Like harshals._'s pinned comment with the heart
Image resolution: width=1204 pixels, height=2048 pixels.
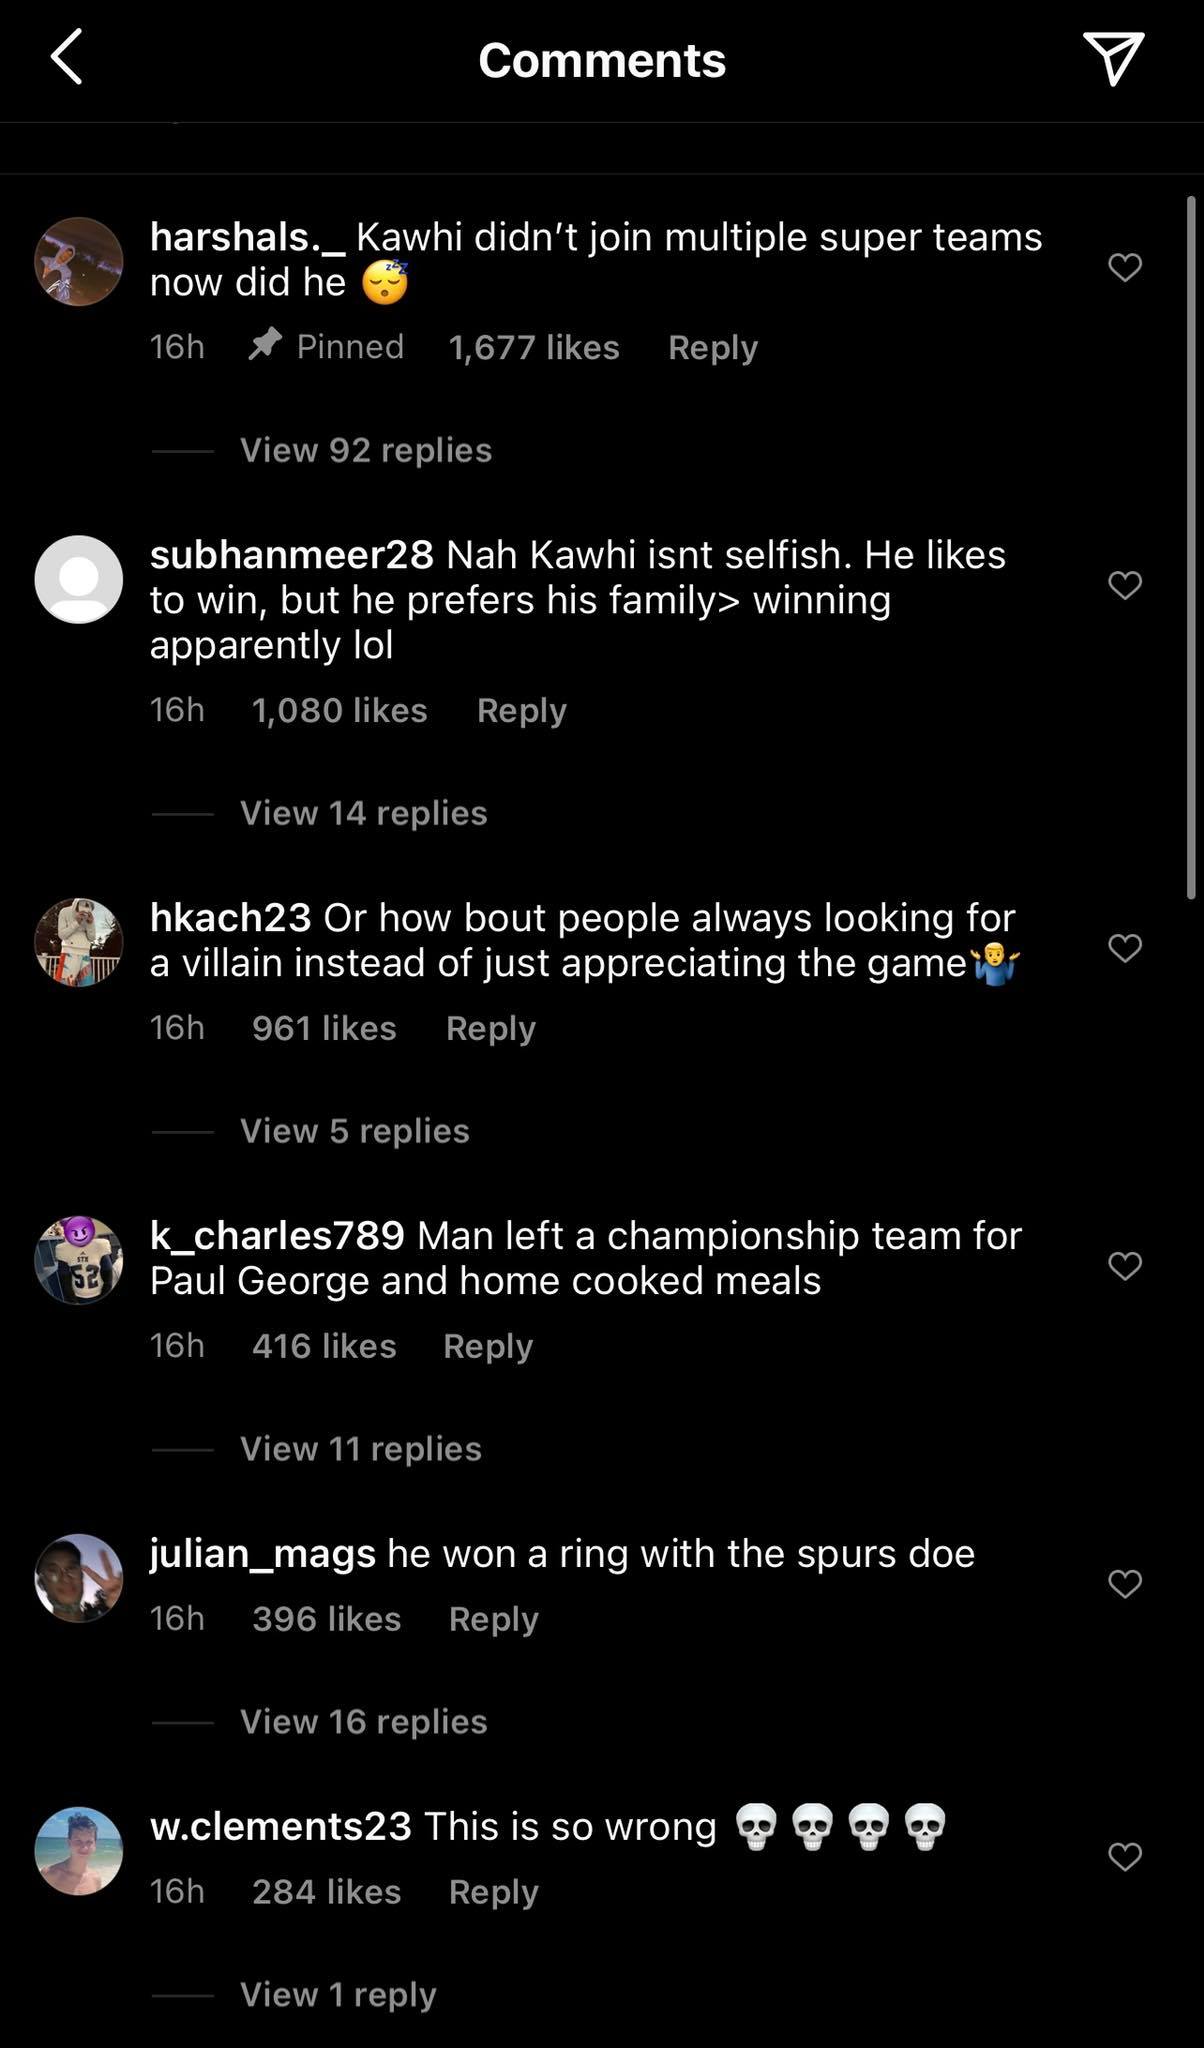click(x=1124, y=267)
